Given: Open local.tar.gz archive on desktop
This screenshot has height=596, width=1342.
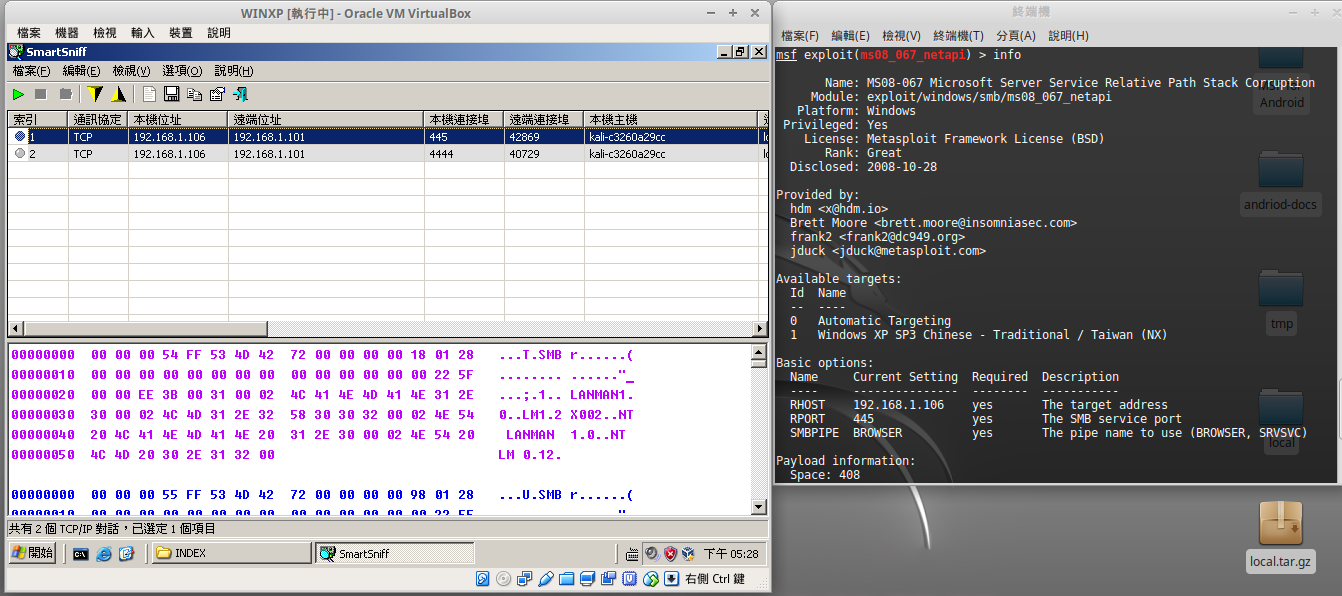Looking at the screenshot, I should click(1281, 536).
